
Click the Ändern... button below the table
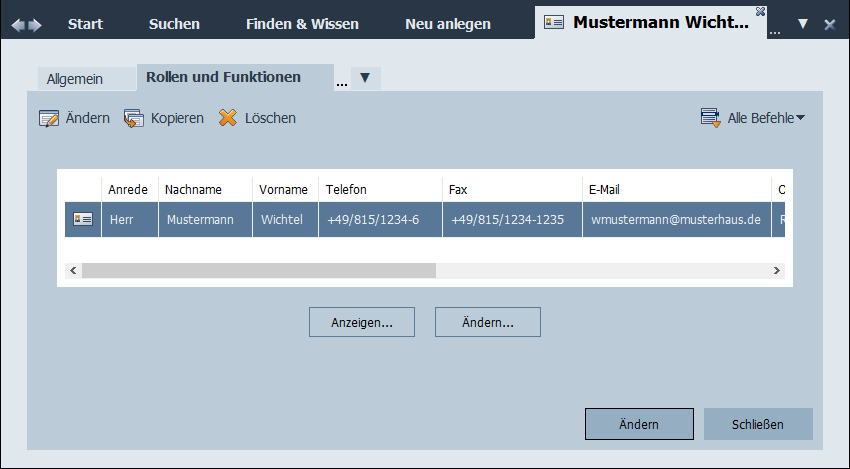488,322
